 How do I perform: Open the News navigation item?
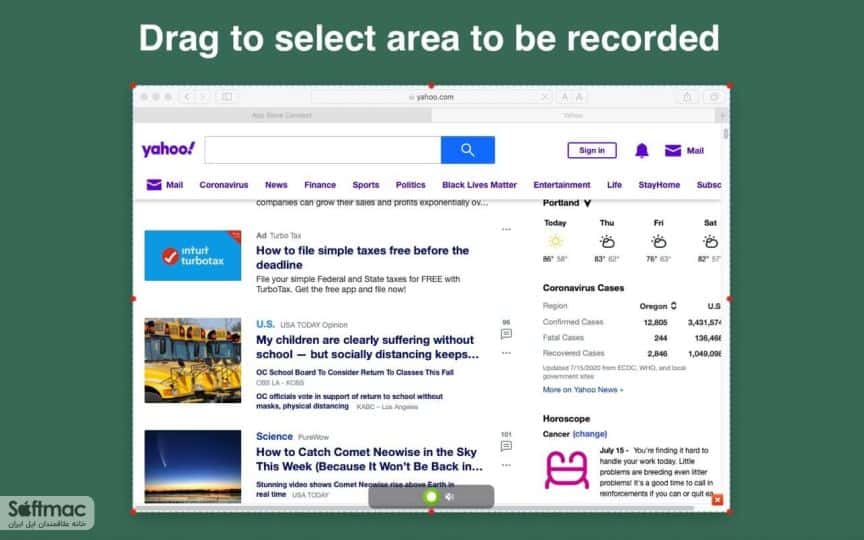pyautogui.click(x=276, y=185)
